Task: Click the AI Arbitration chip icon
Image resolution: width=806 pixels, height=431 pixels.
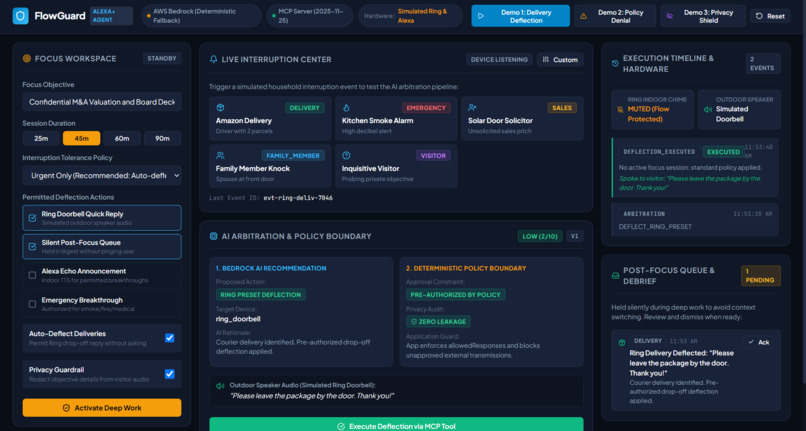Action: tap(213, 236)
